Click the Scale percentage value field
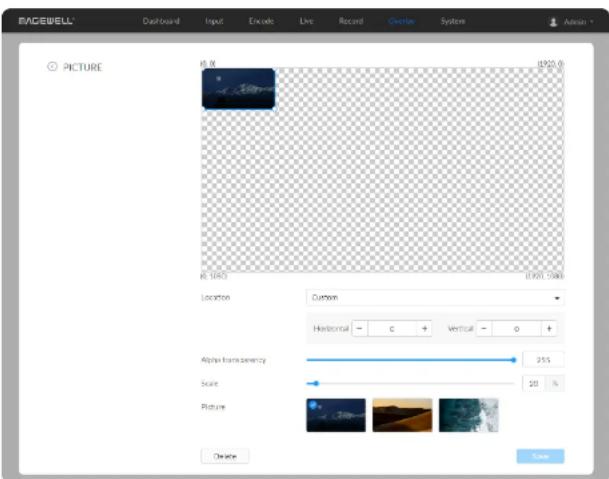The image size is (609, 479). pos(534,383)
